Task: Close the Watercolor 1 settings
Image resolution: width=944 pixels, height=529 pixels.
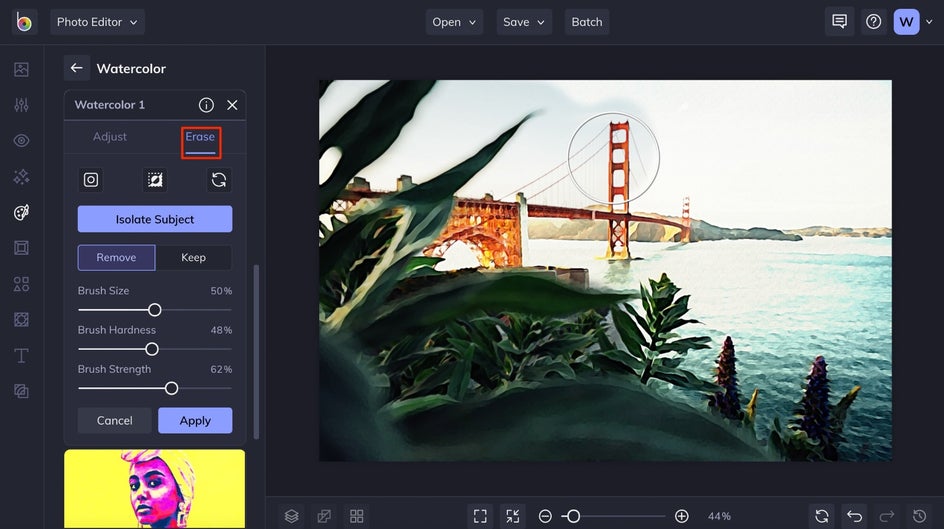Action: click(x=232, y=105)
